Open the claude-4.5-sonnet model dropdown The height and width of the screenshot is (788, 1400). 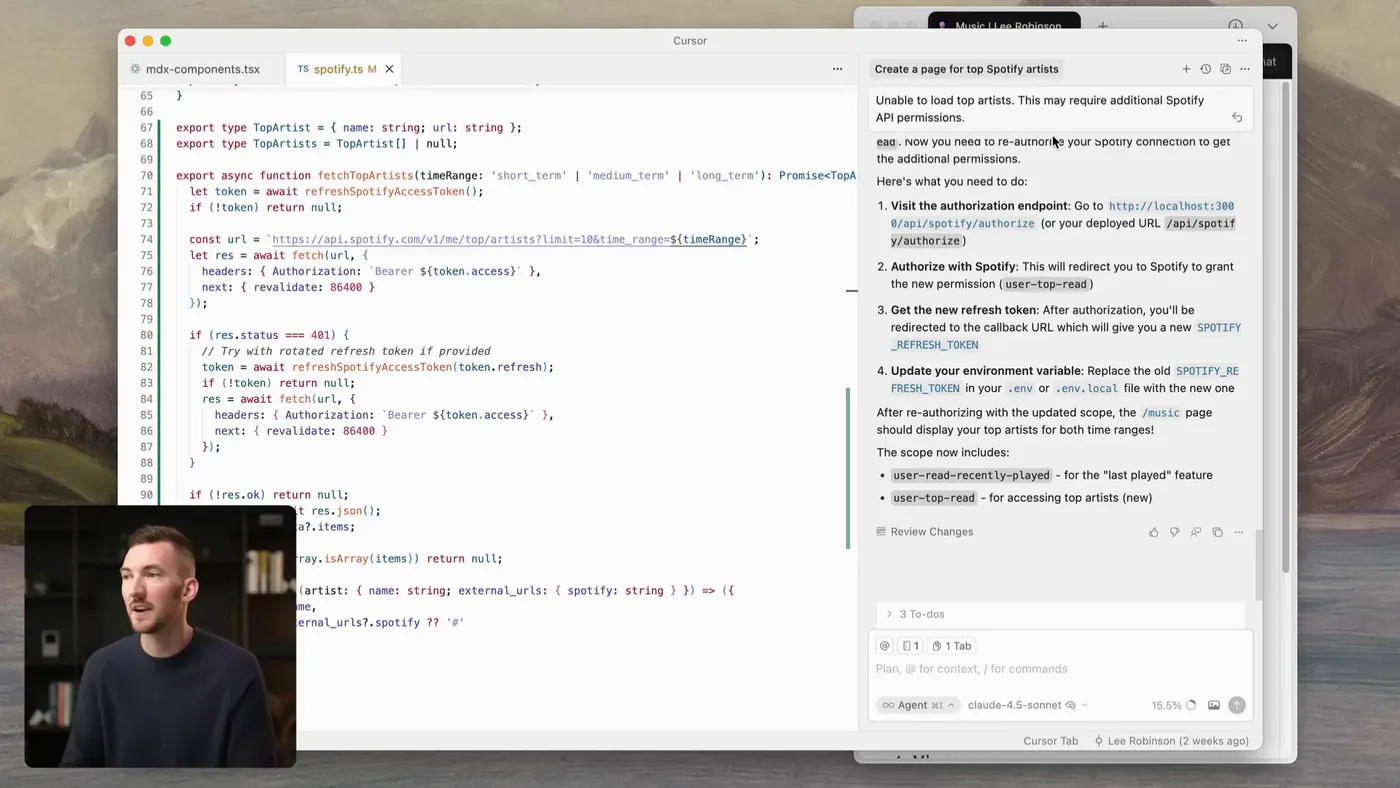click(1027, 705)
